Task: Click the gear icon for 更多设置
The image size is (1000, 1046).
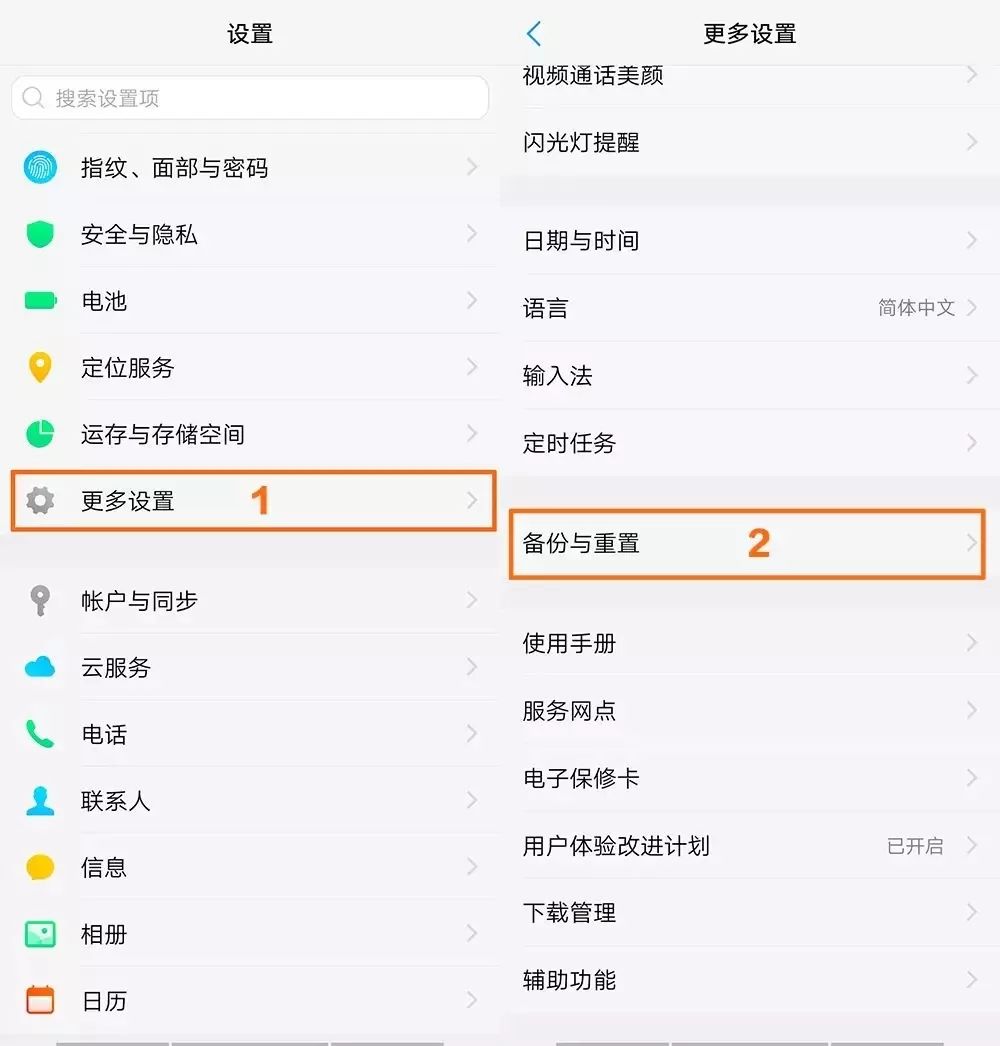Action: click(x=39, y=501)
